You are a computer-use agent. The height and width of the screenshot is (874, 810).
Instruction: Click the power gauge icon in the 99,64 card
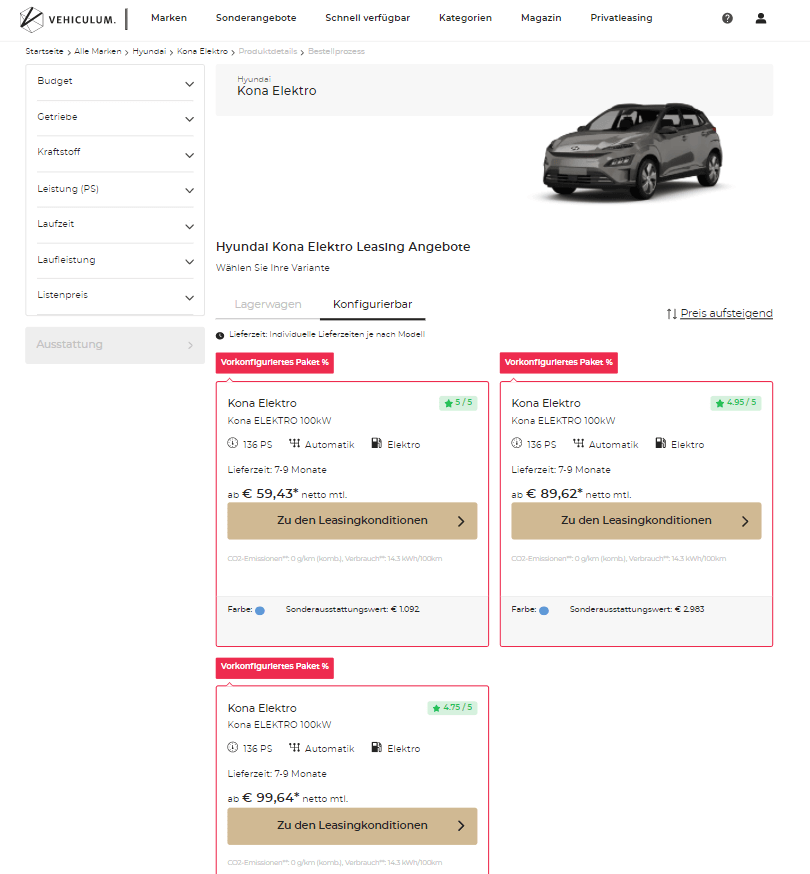point(232,747)
